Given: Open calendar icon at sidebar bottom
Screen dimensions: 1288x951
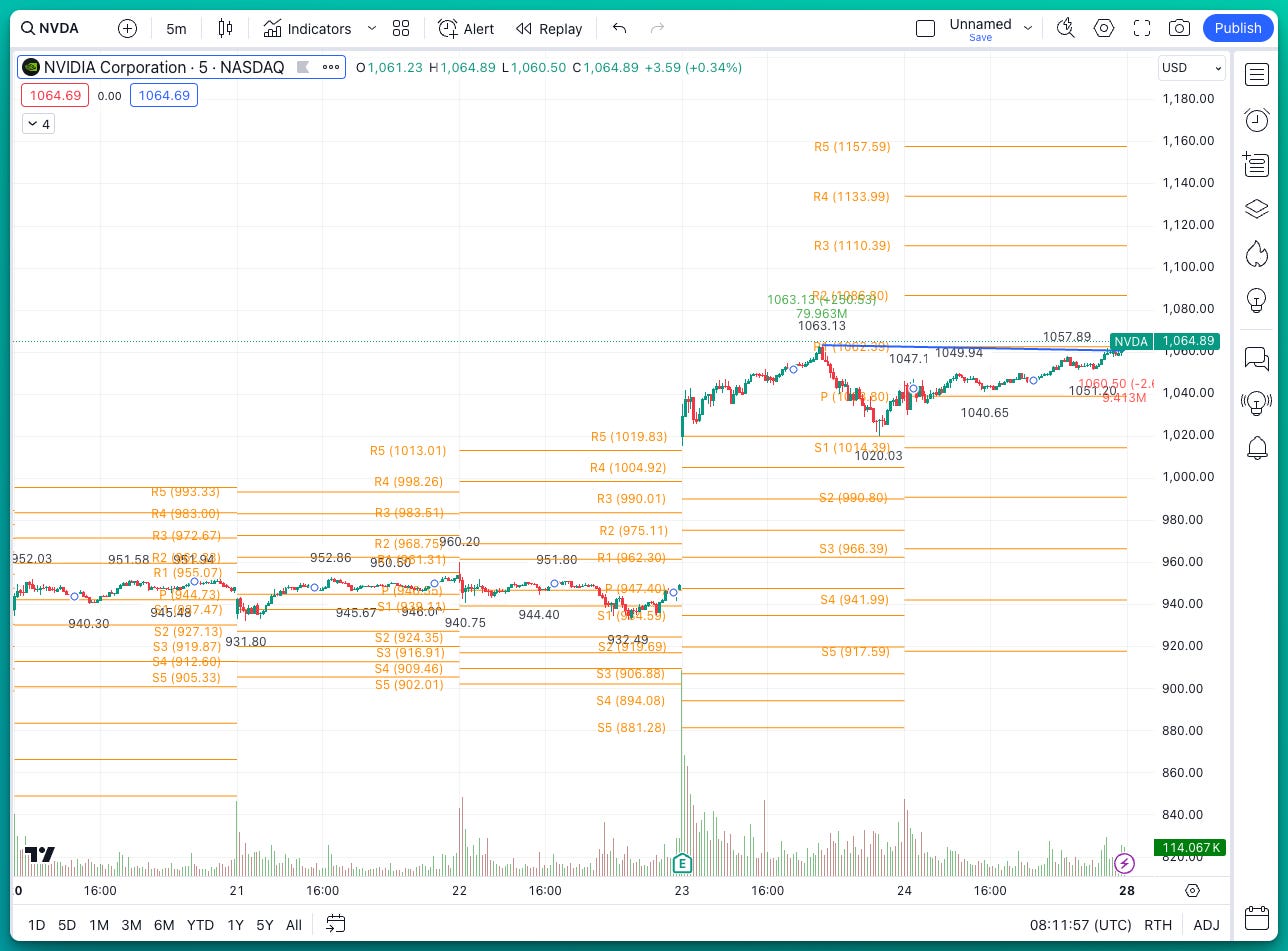Looking at the screenshot, I should 1257,918.
